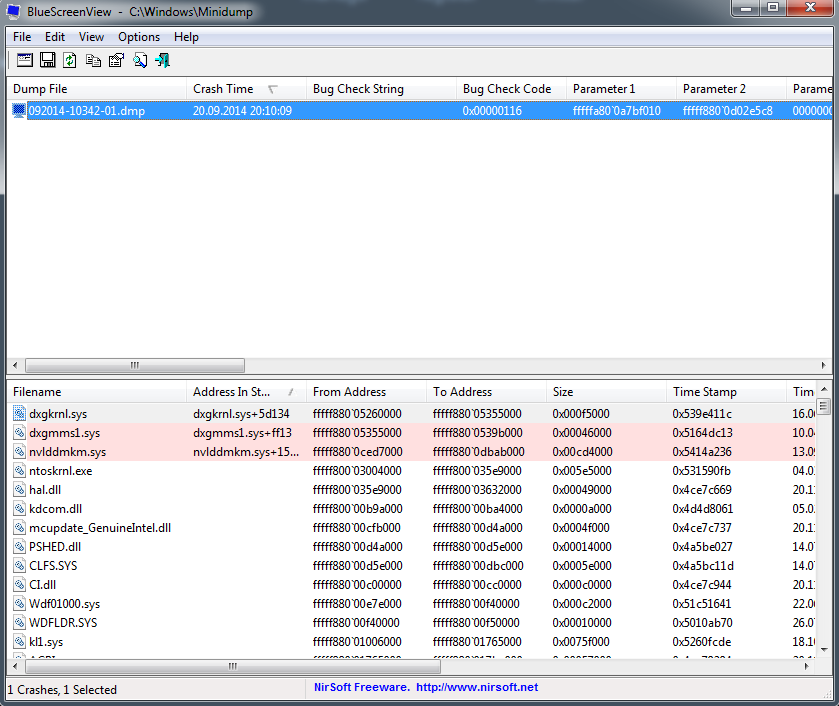Screen dimensions: 839x706
Task: Click the Save Selected Items toolbar icon
Action: (x=48, y=60)
